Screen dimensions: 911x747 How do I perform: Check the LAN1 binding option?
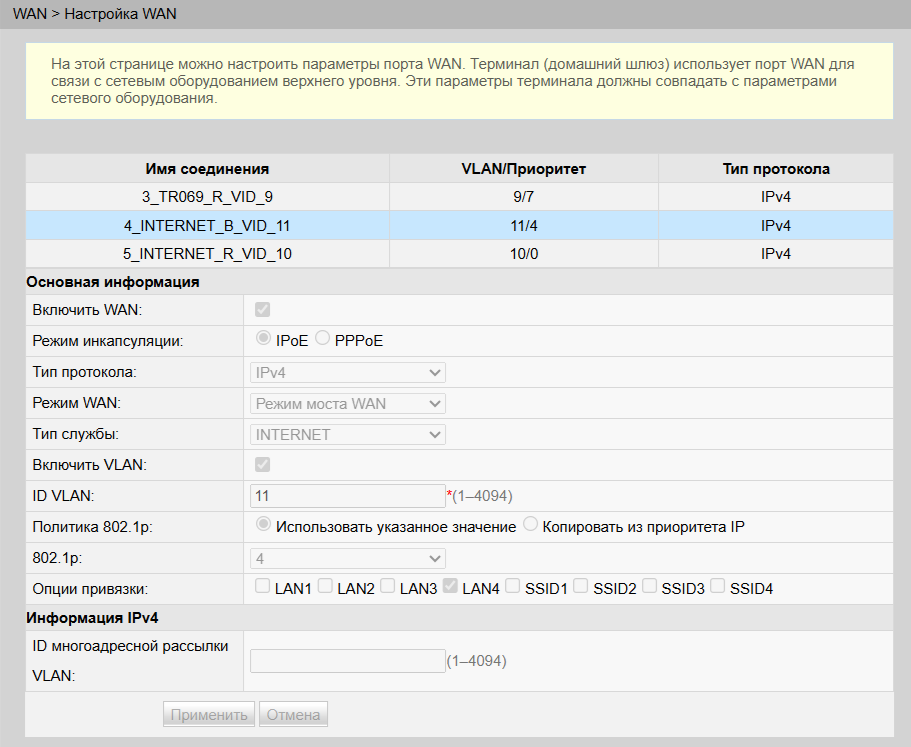coord(262,586)
